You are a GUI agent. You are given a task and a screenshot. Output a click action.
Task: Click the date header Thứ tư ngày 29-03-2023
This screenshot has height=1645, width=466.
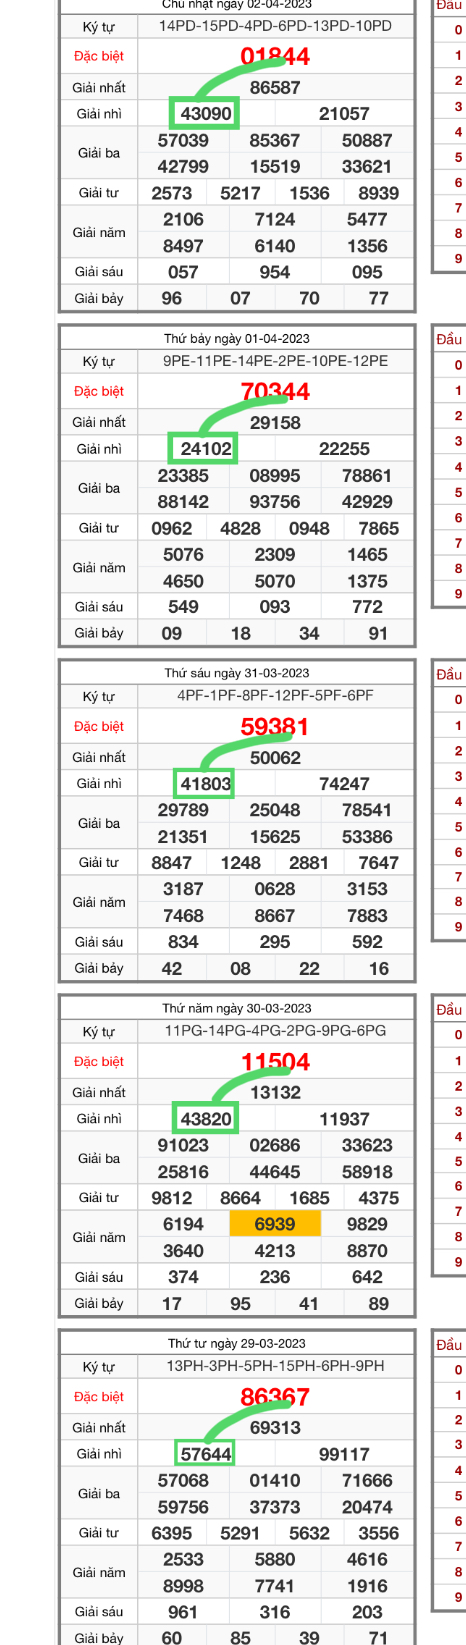[237, 1343]
